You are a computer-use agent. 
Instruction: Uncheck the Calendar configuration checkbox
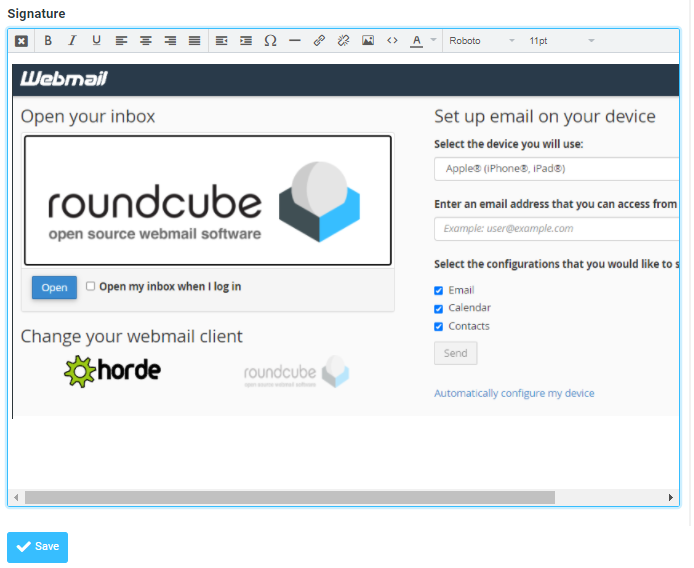(439, 308)
